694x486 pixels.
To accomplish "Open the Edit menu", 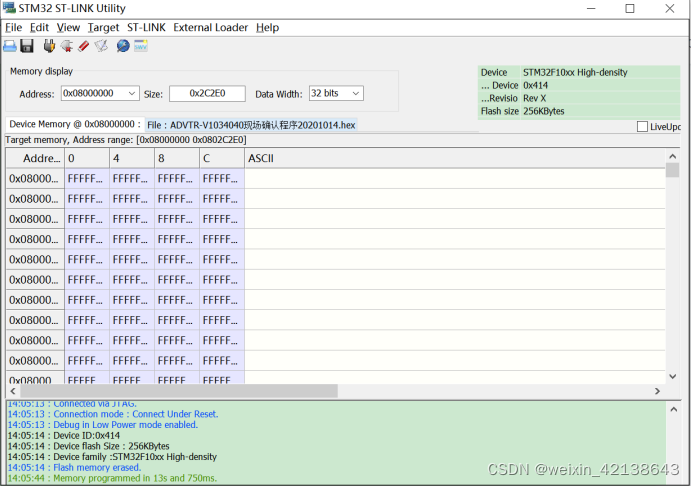I will click(x=39, y=27).
